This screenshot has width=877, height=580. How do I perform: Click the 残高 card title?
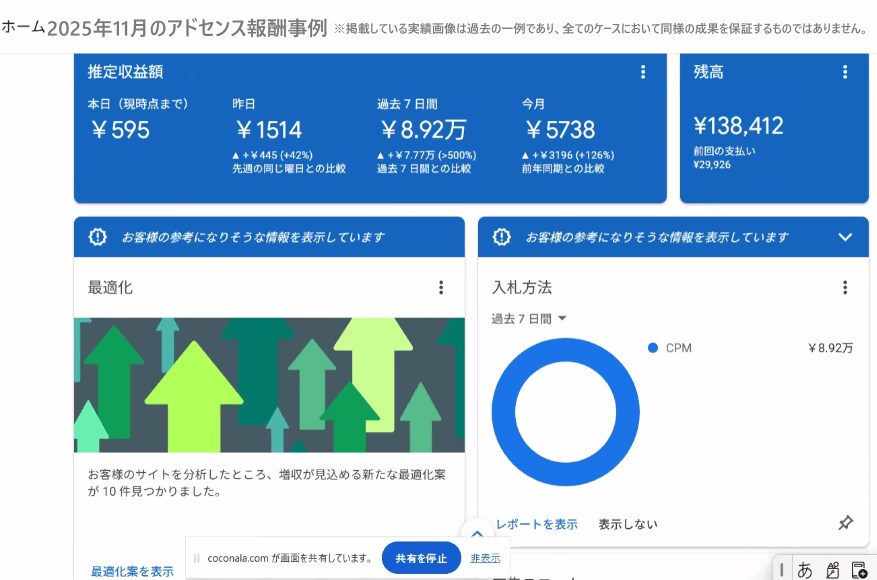[x=708, y=72]
